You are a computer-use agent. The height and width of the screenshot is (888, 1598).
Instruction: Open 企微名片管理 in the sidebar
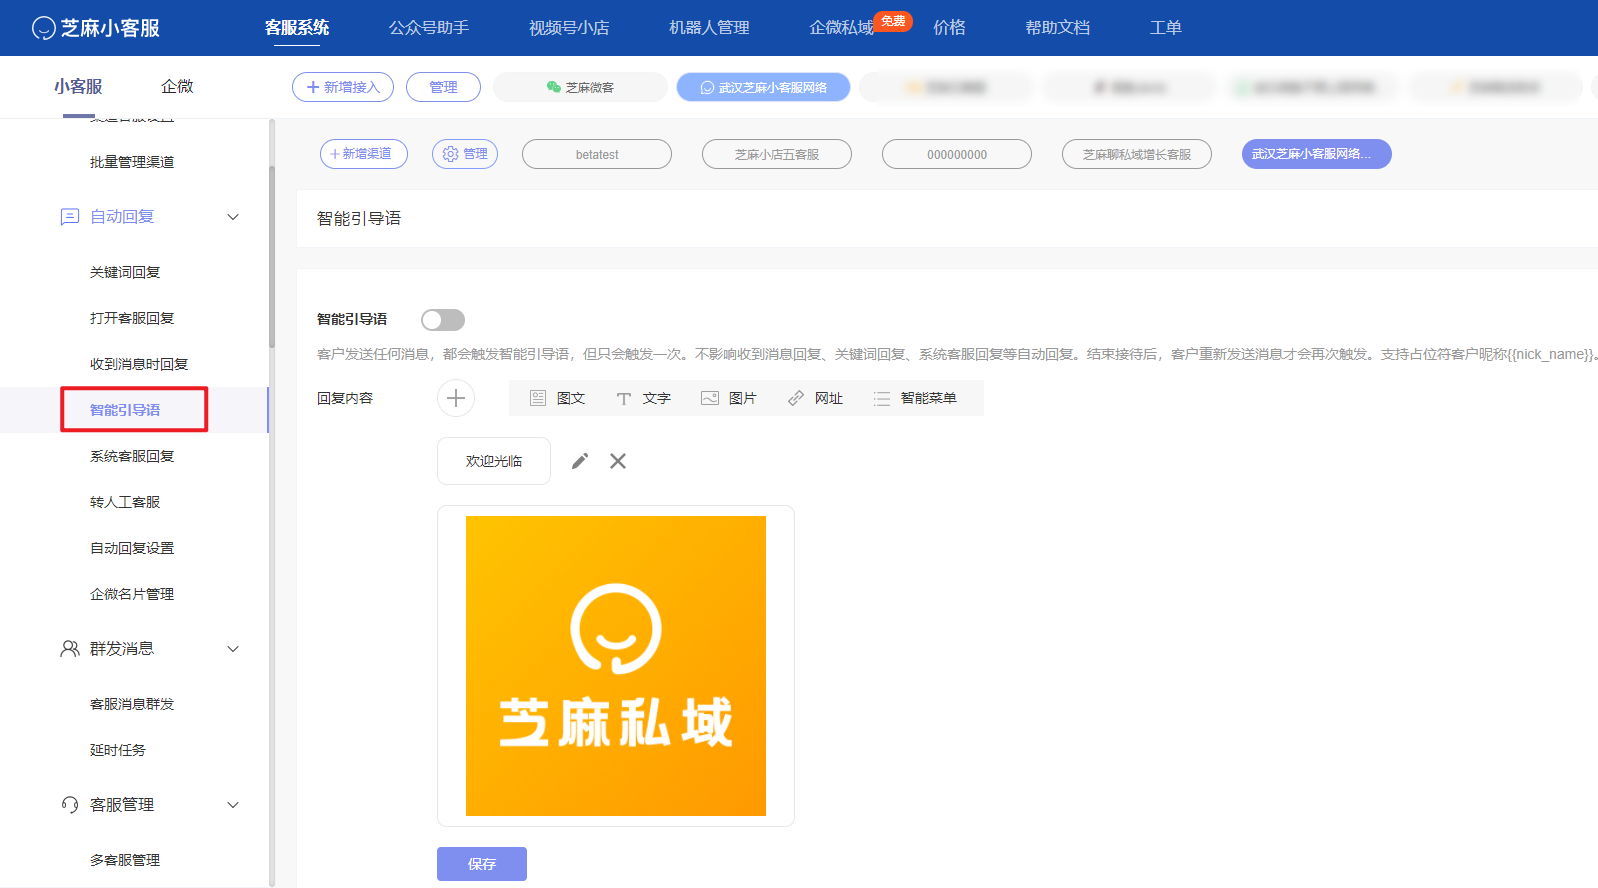click(132, 594)
